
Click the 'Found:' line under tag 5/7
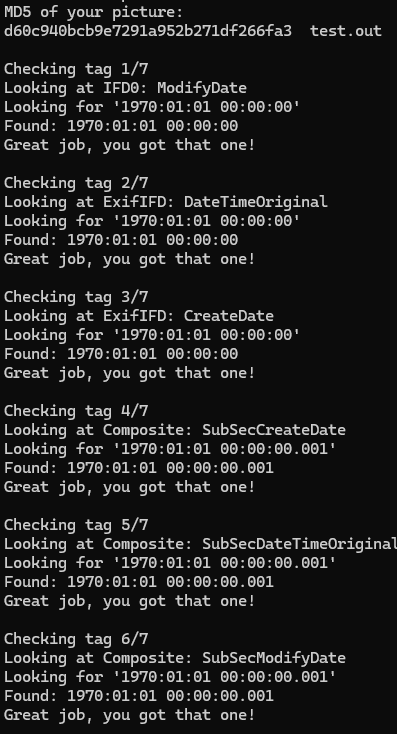pos(139,582)
